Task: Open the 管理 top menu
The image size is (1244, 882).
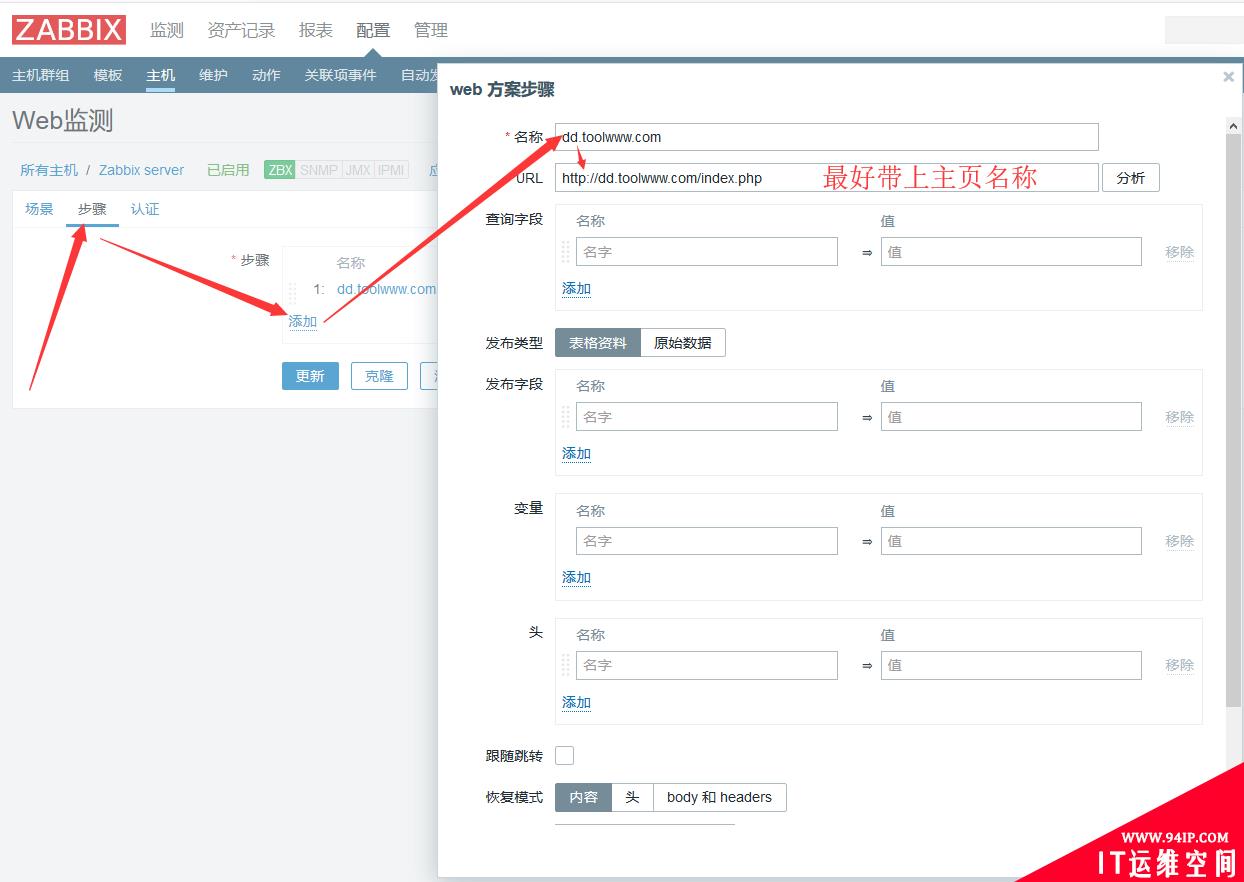Action: coord(431,30)
